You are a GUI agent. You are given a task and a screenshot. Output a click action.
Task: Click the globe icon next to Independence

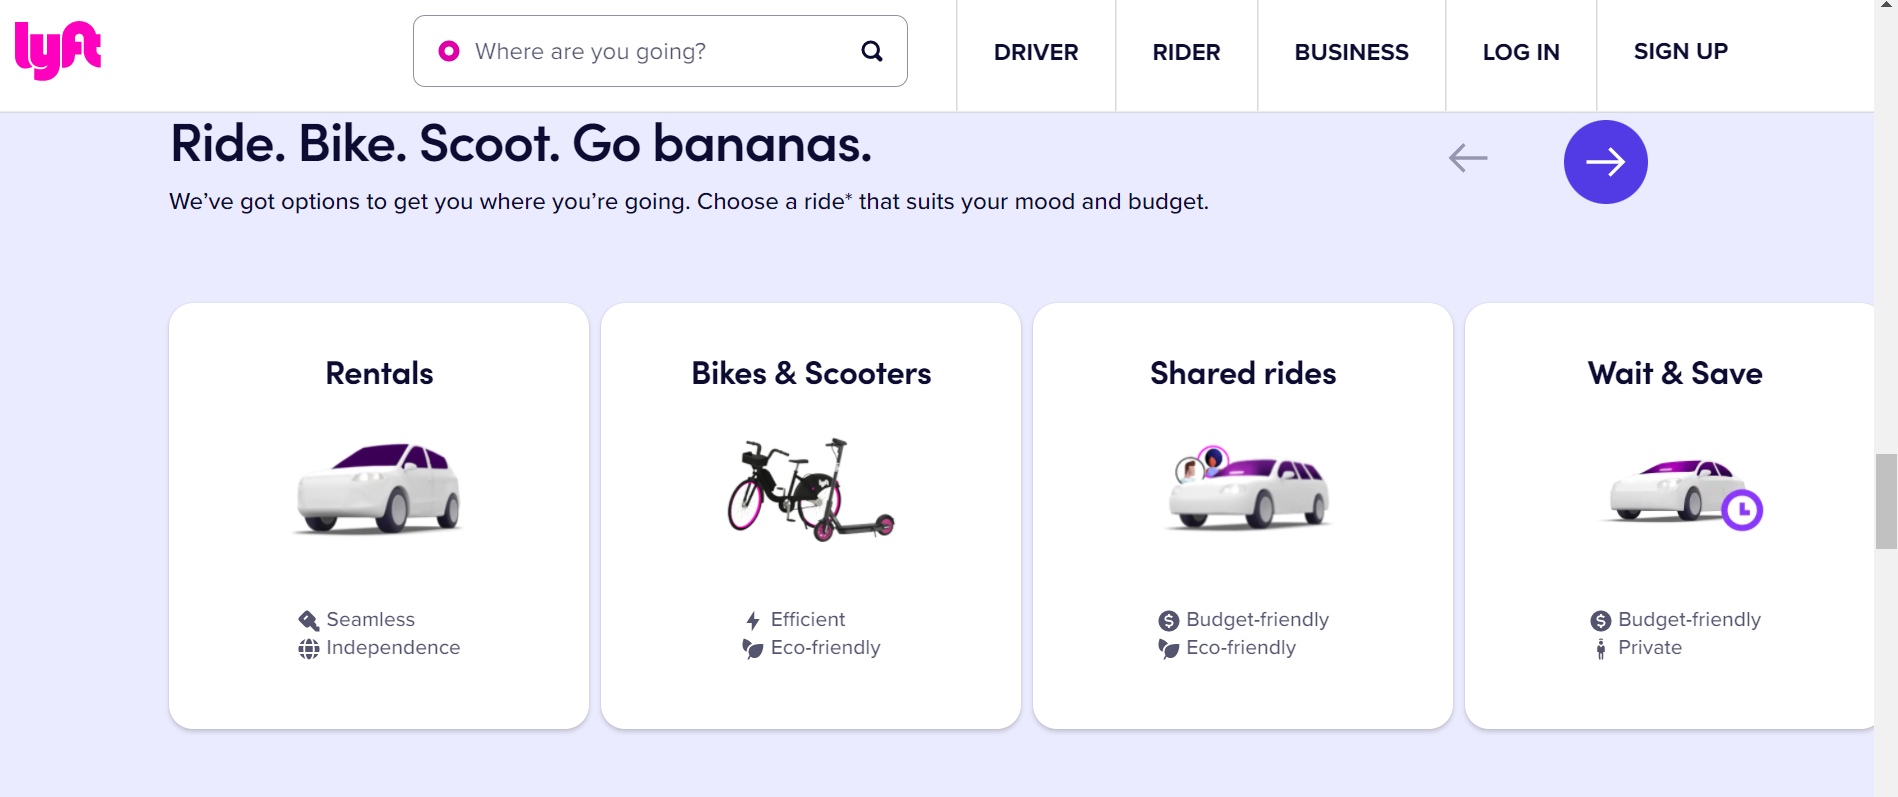(x=307, y=647)
